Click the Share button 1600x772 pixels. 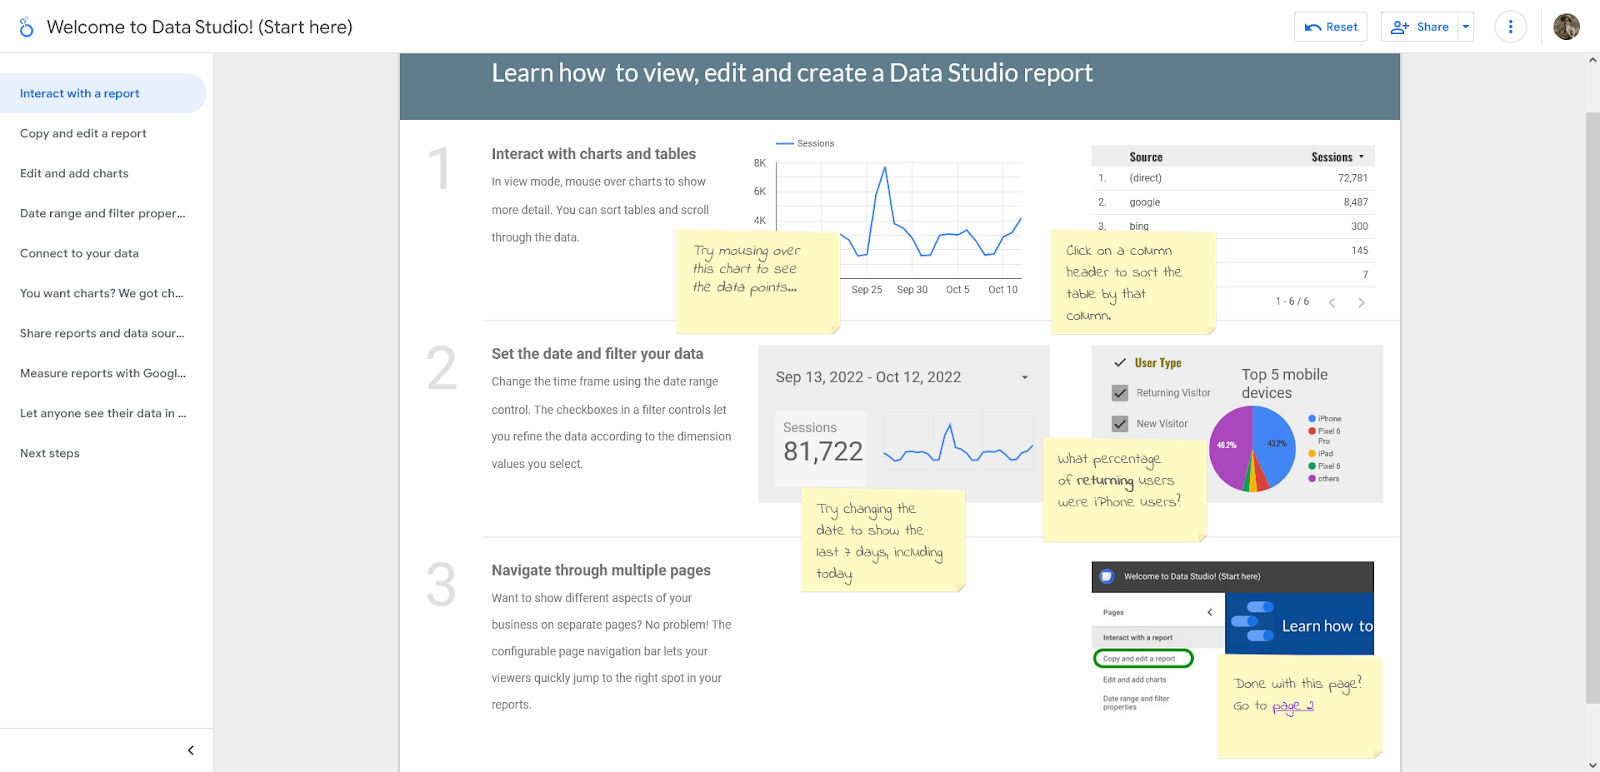click(x=1420, y=27)
